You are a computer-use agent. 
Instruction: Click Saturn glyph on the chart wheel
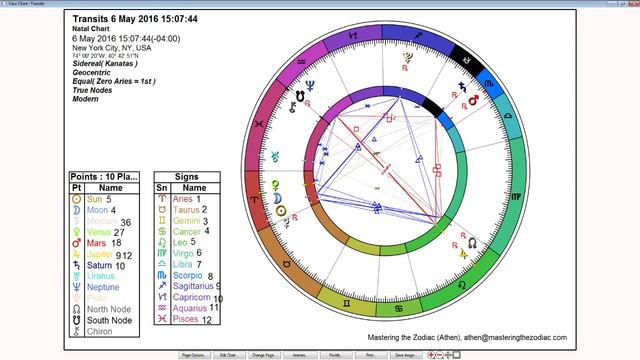(x=462, y=87)
